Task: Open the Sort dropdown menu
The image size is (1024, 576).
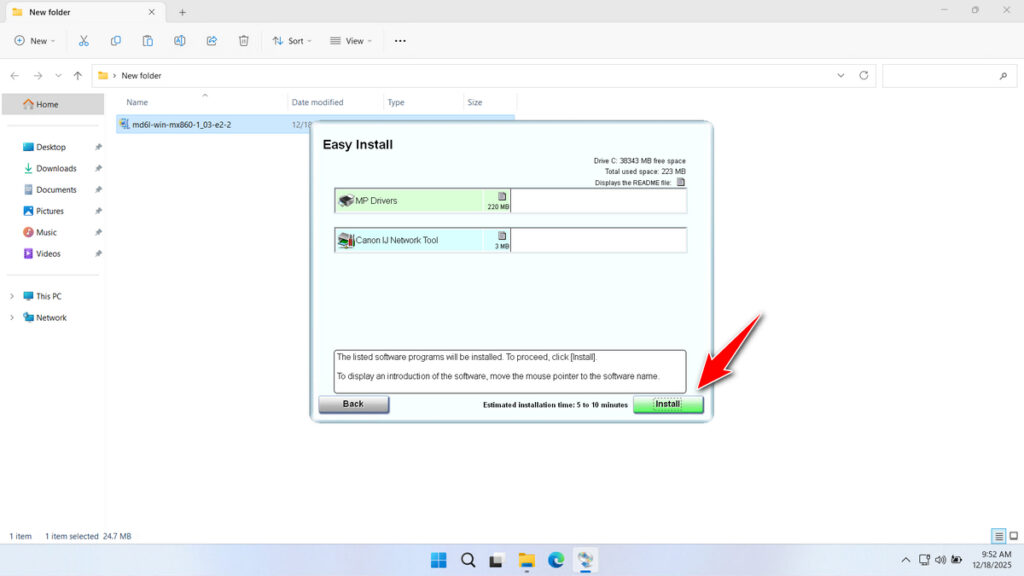Action: 292,41
